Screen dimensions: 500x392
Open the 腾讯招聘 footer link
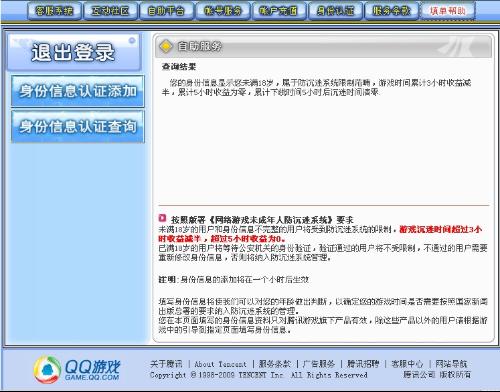(363, 364)
